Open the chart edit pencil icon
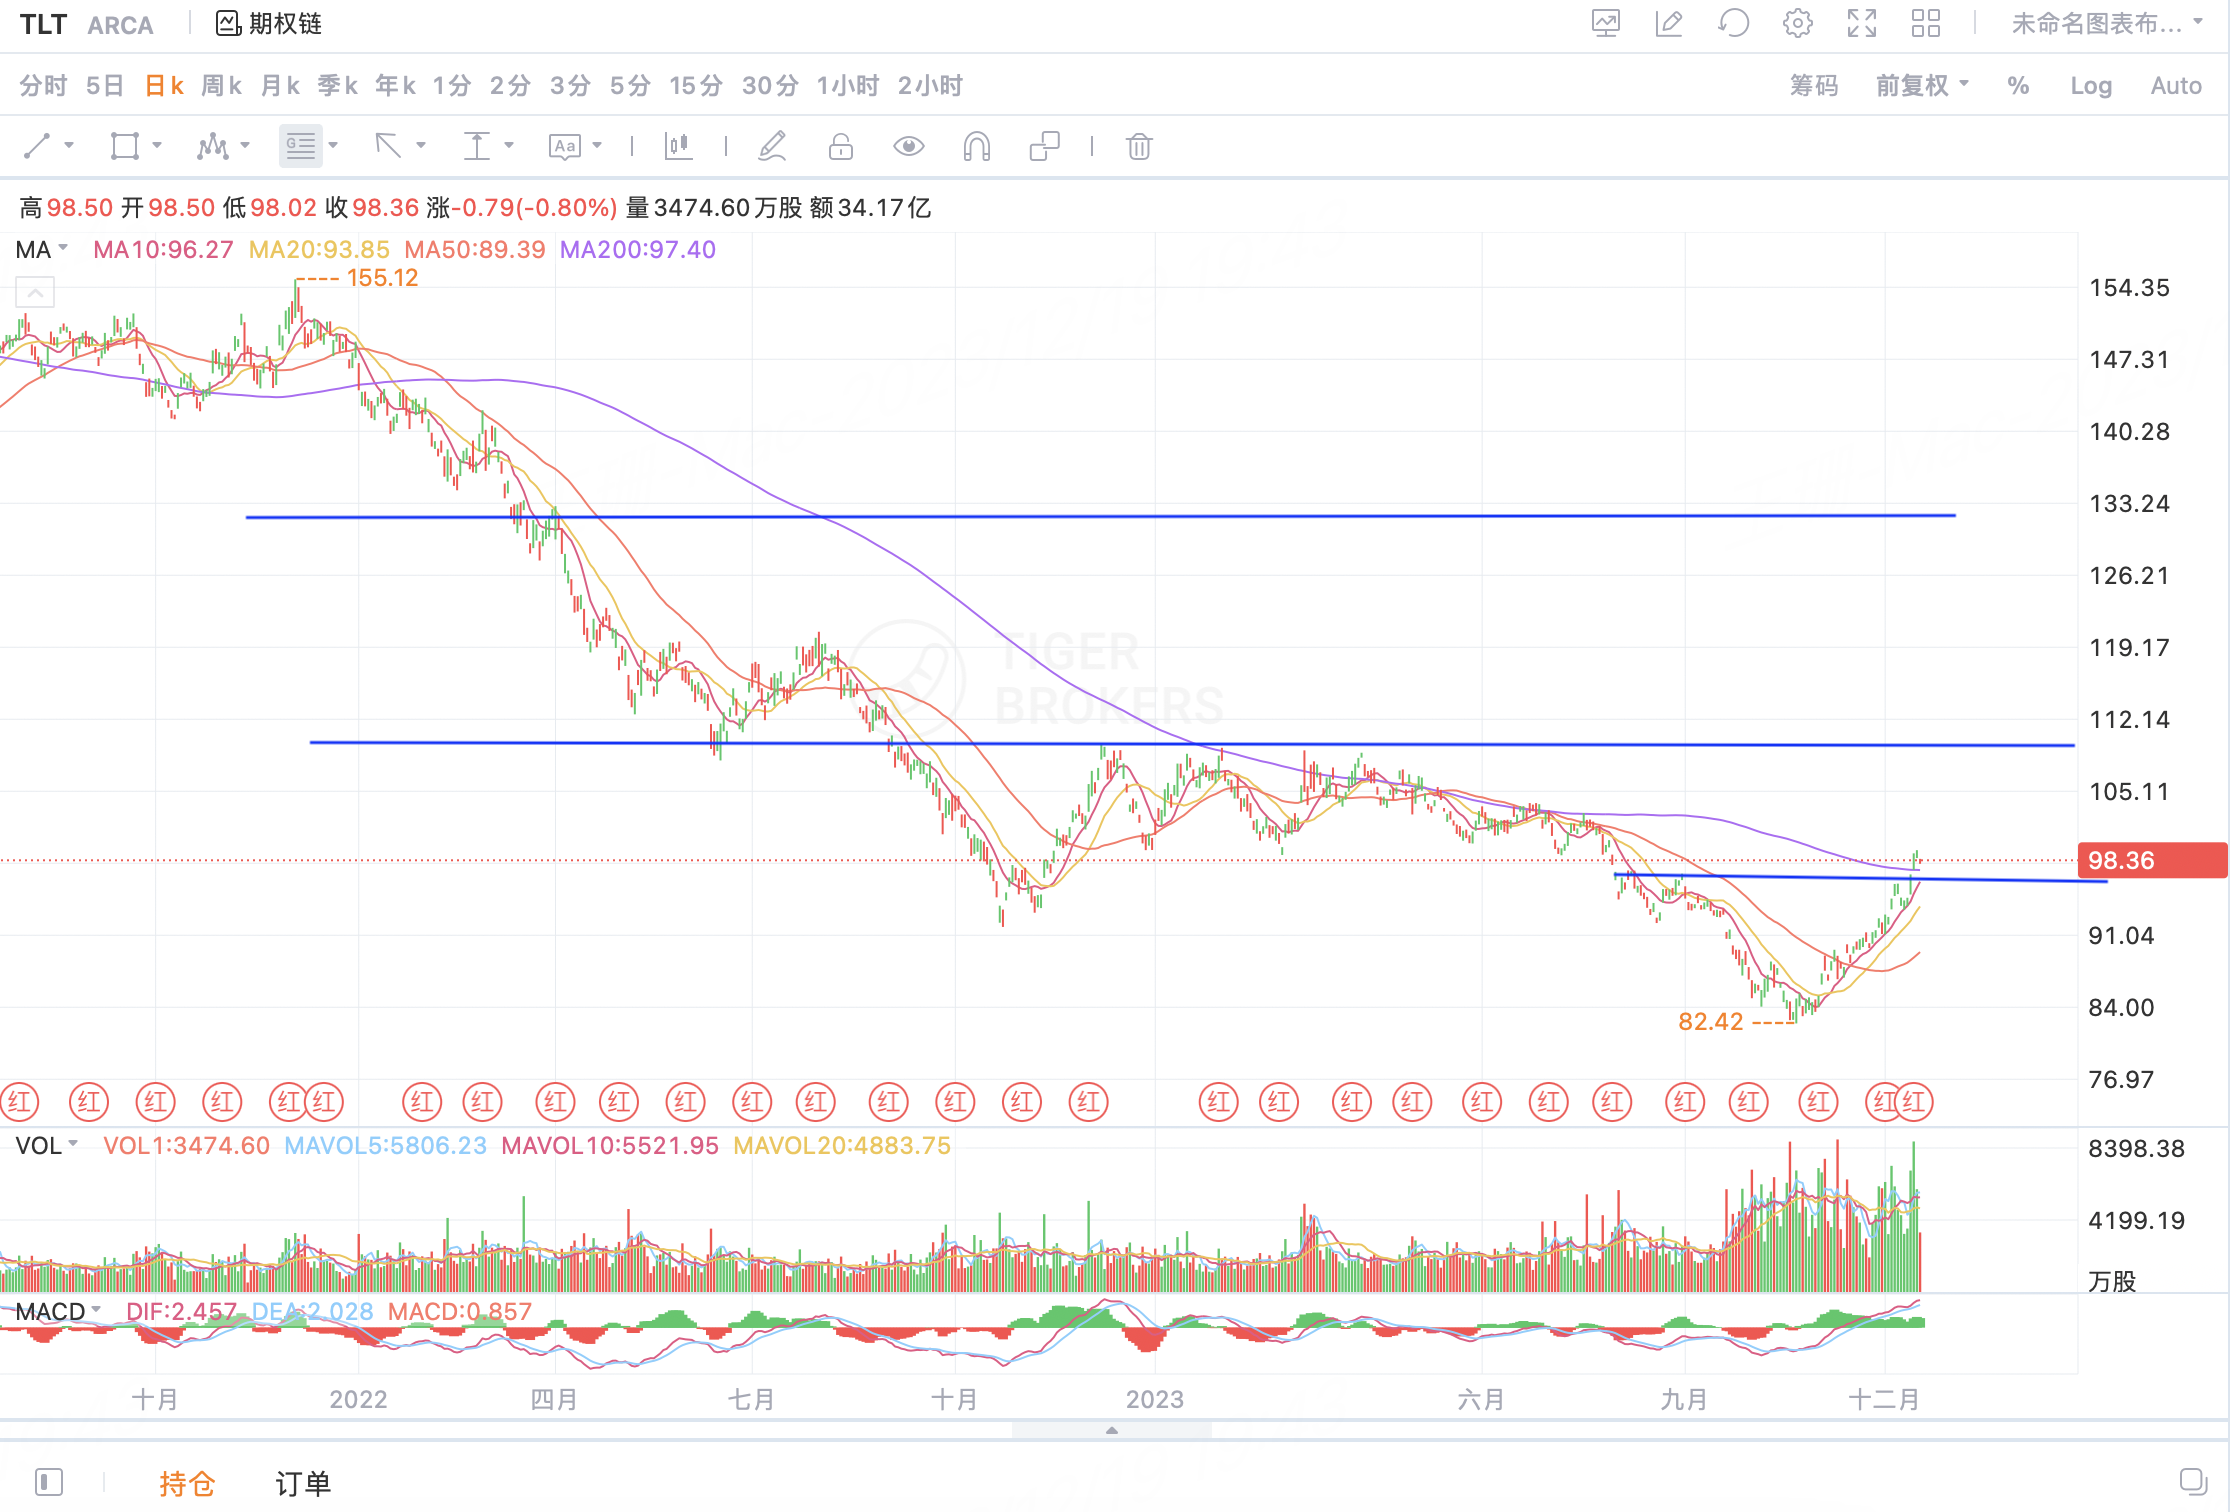This screenshot has height=1512, width=2230. tap(1669, 23)
